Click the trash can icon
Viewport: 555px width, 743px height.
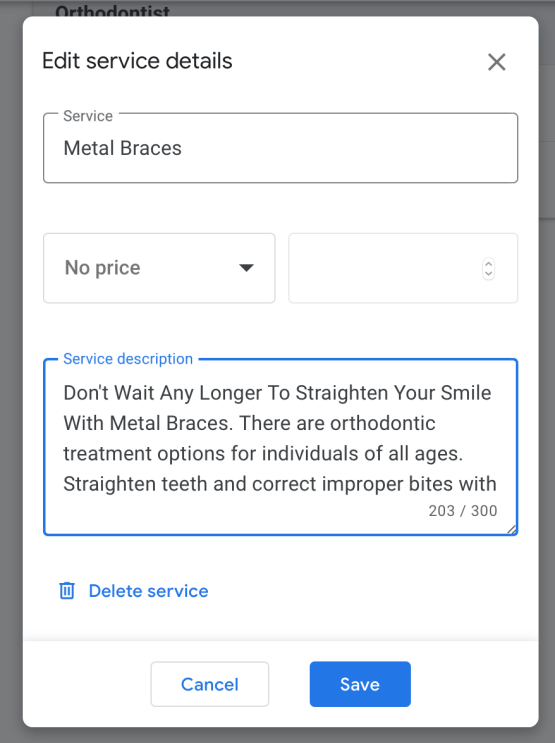[67, 591]
